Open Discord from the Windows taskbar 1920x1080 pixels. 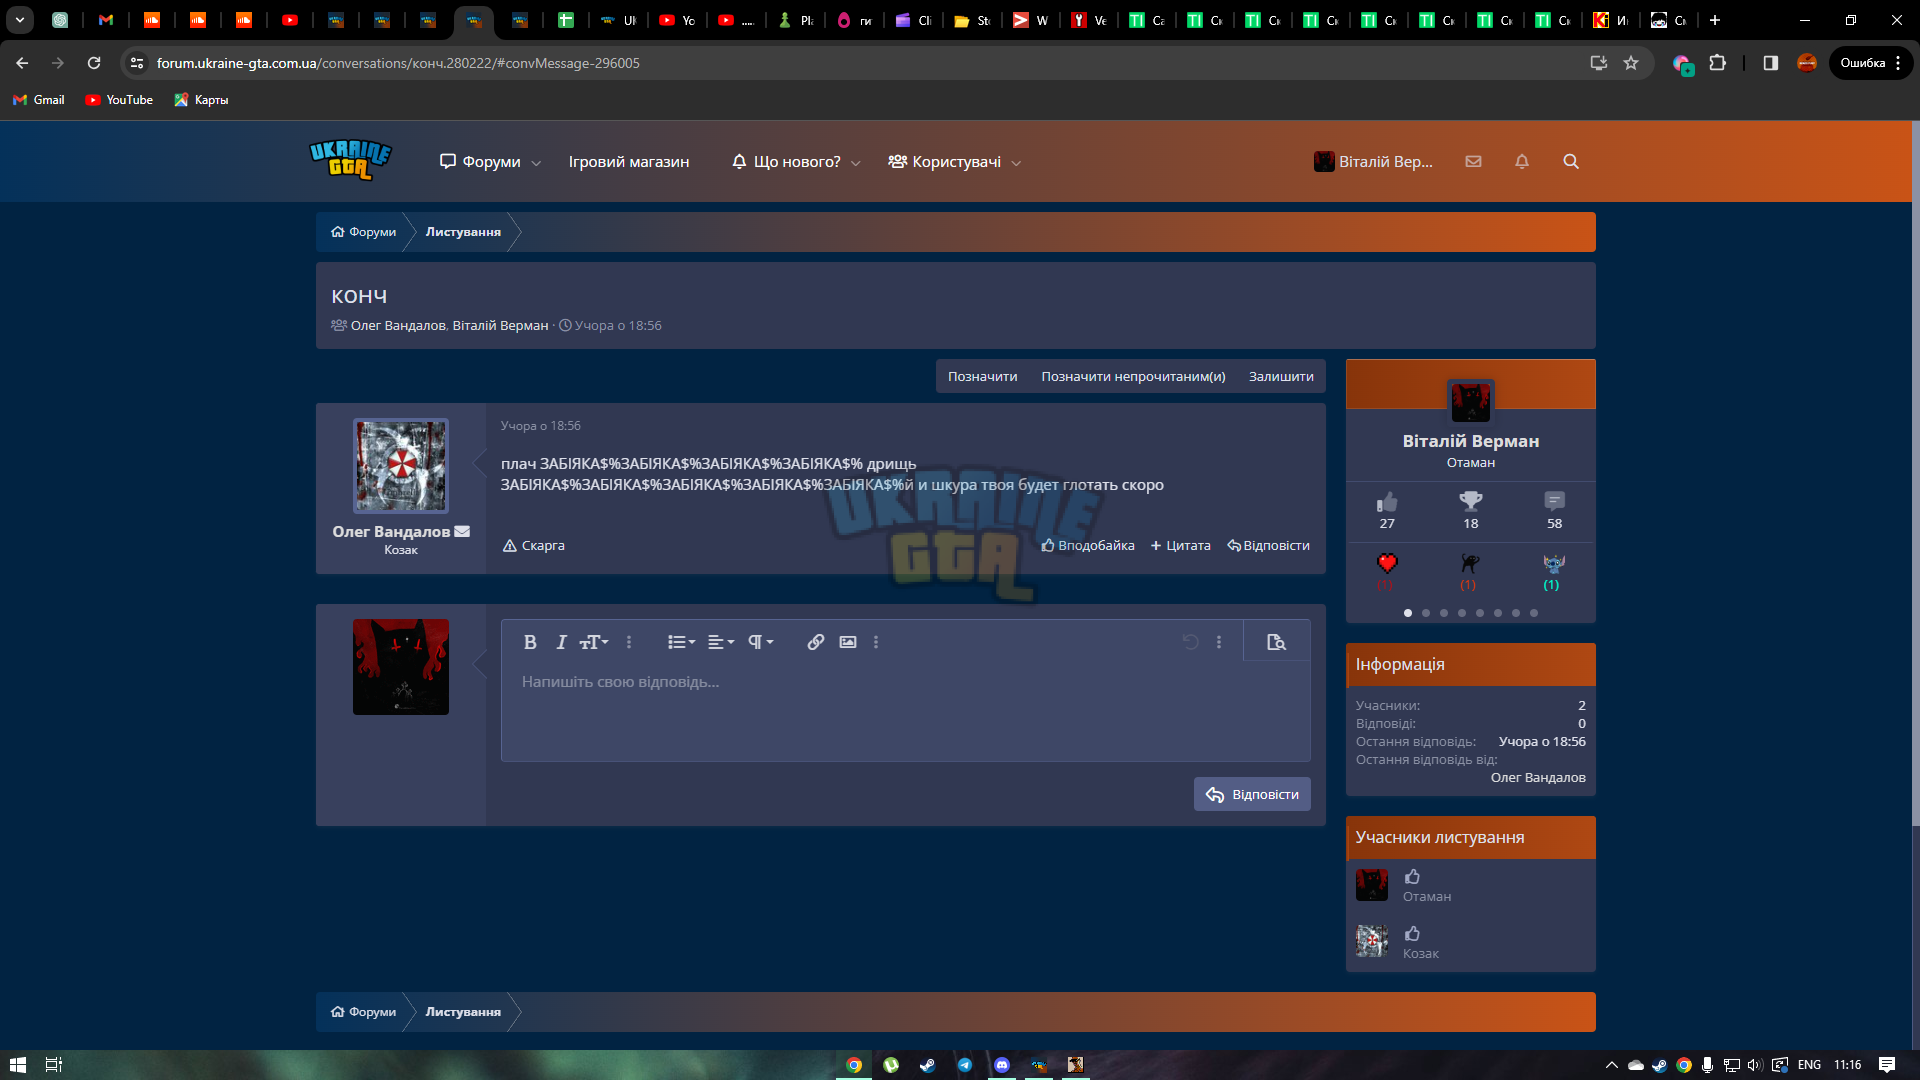(1002, 1065)
